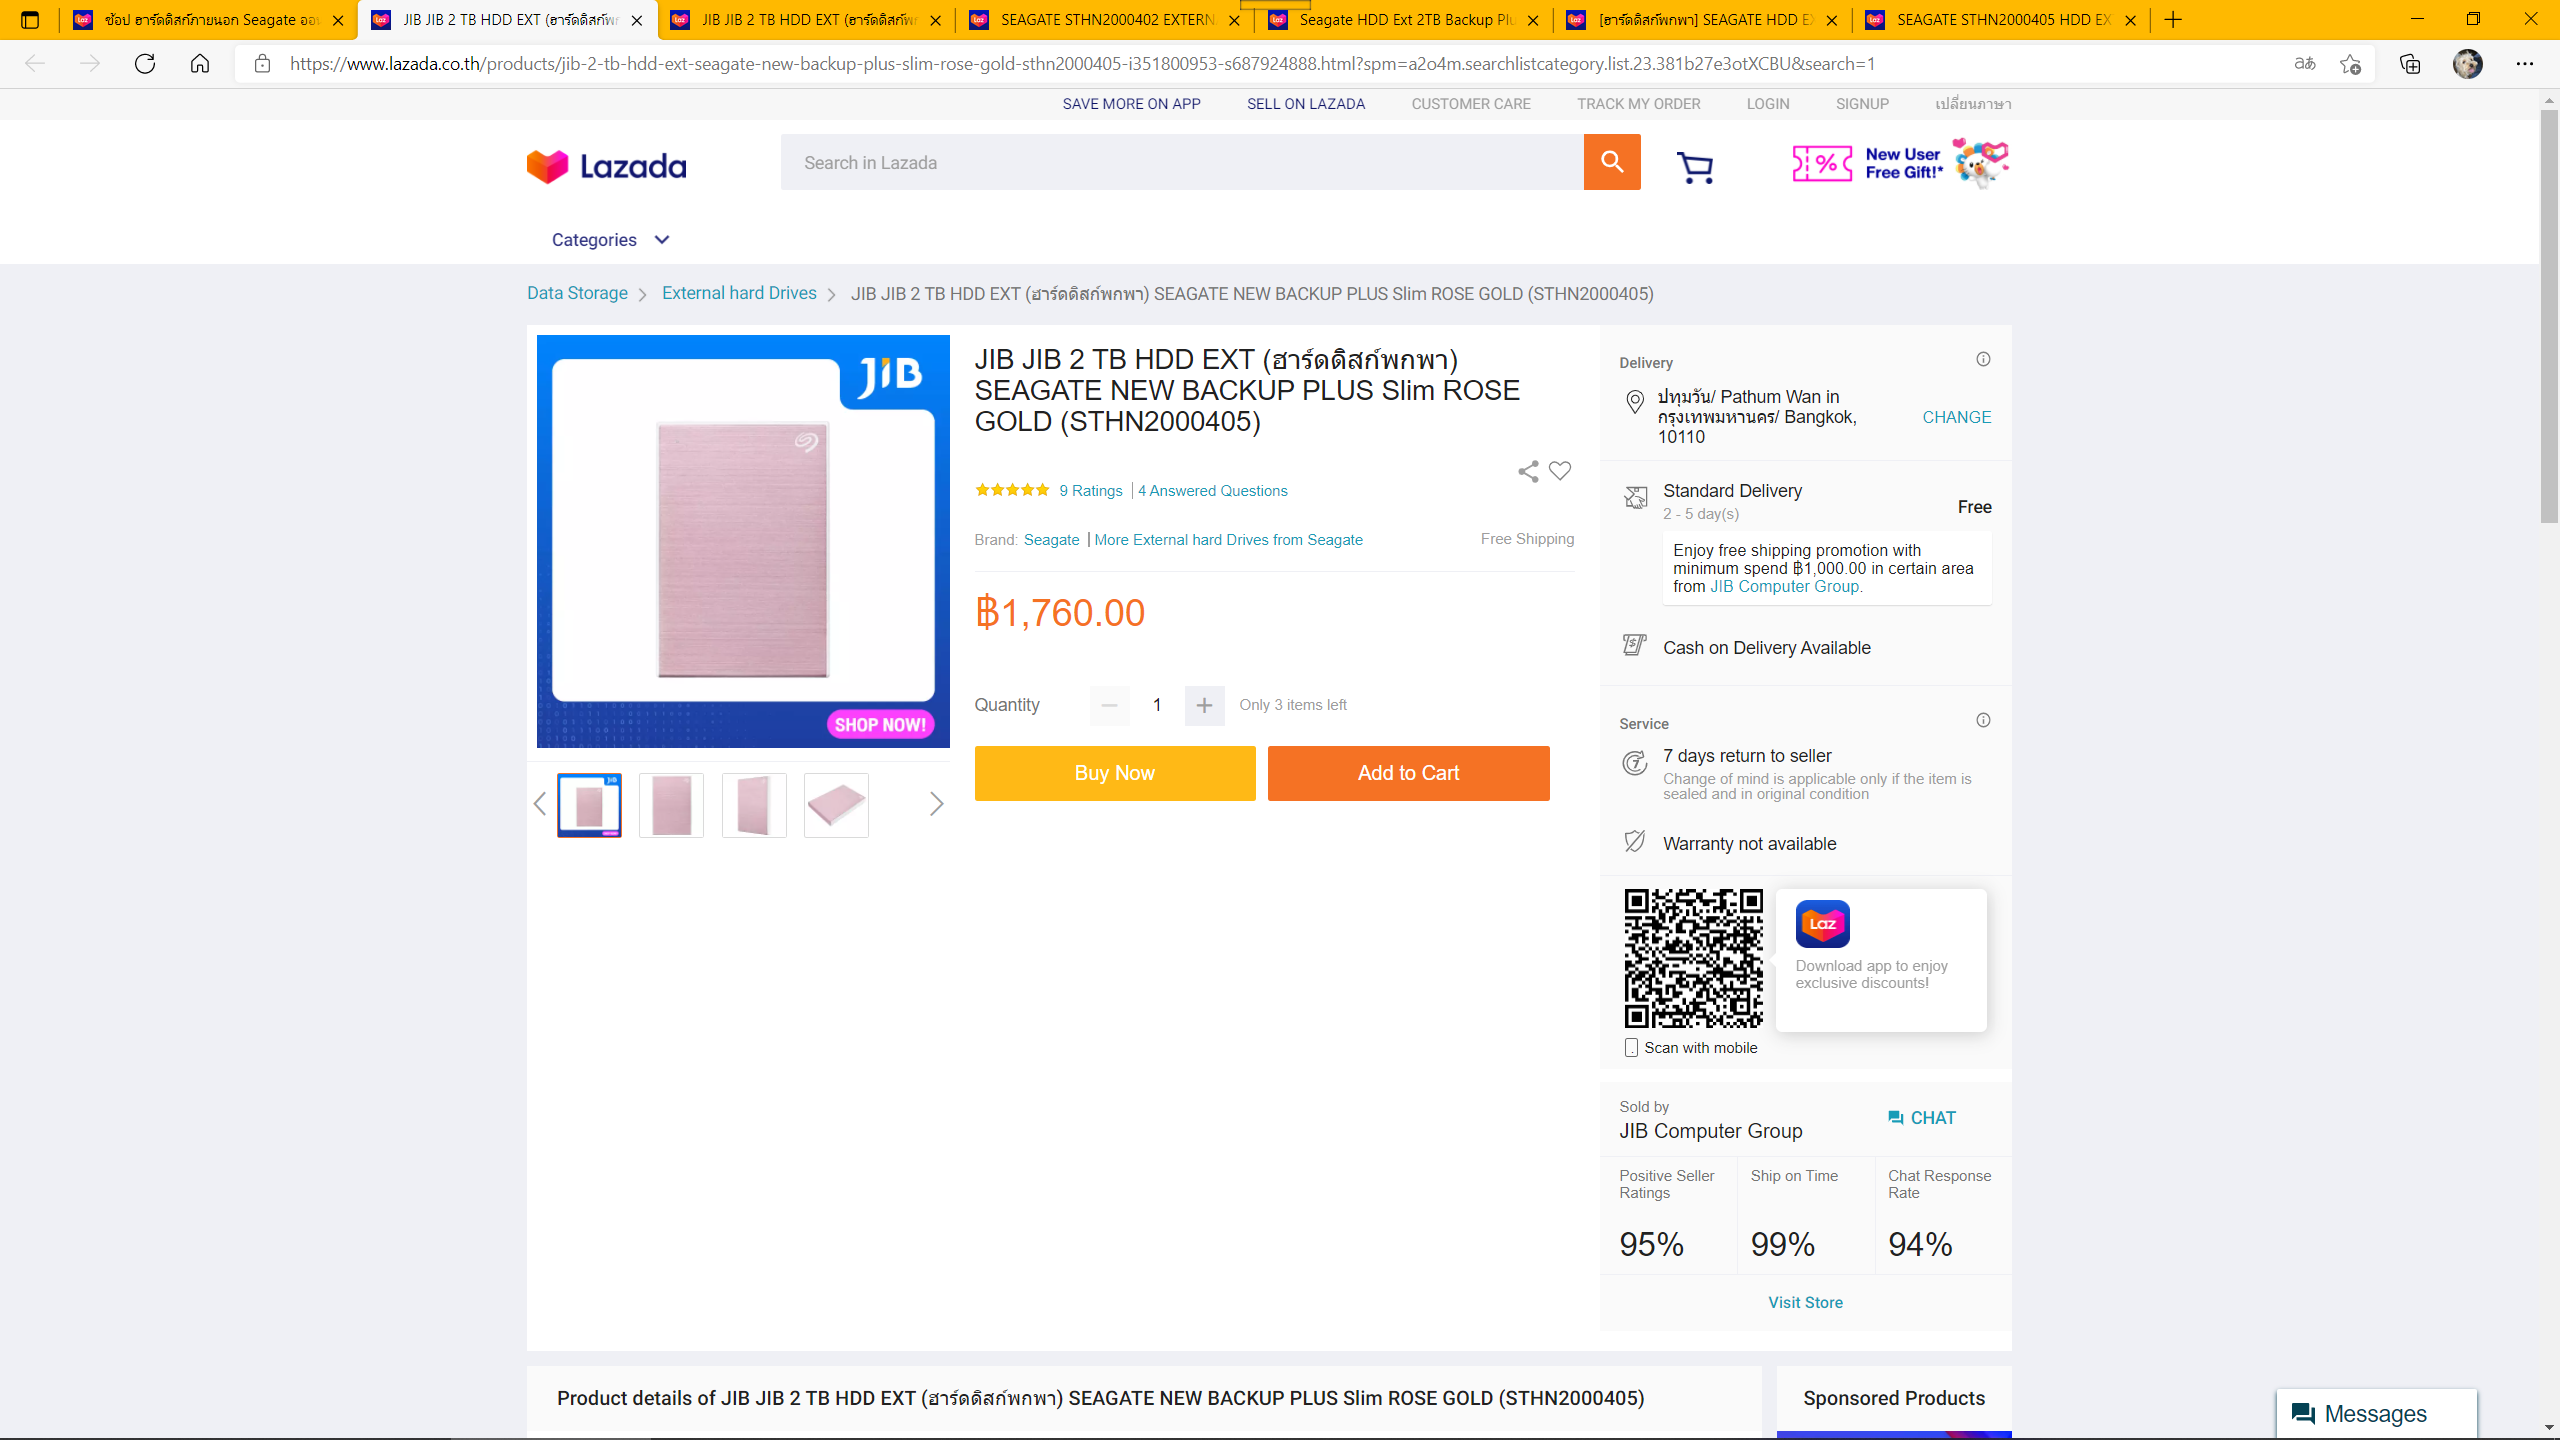The image size is (2560, 1440).
Task: Select the flat-lying product thumbnail
Action: point(836,805)
